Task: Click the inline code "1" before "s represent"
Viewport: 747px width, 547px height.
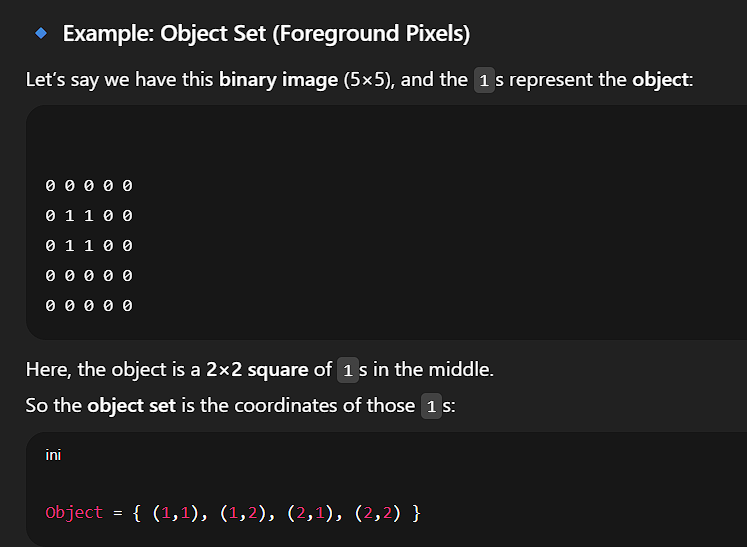Action: coord(483,80)
